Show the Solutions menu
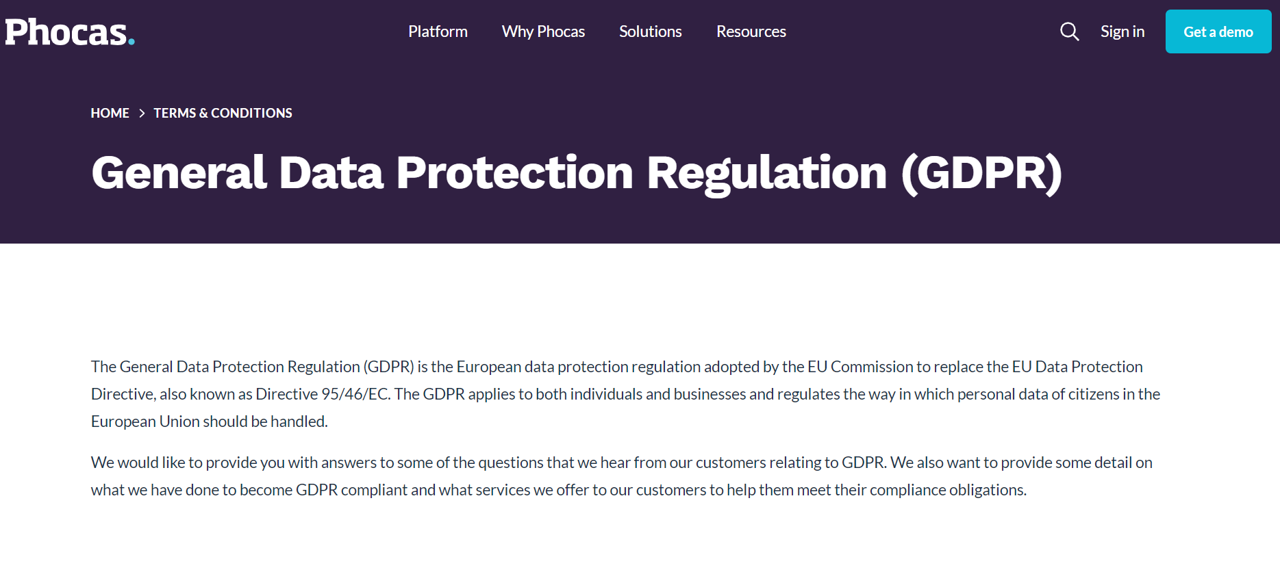This screenshot has height=572, width=1280. 650,32
